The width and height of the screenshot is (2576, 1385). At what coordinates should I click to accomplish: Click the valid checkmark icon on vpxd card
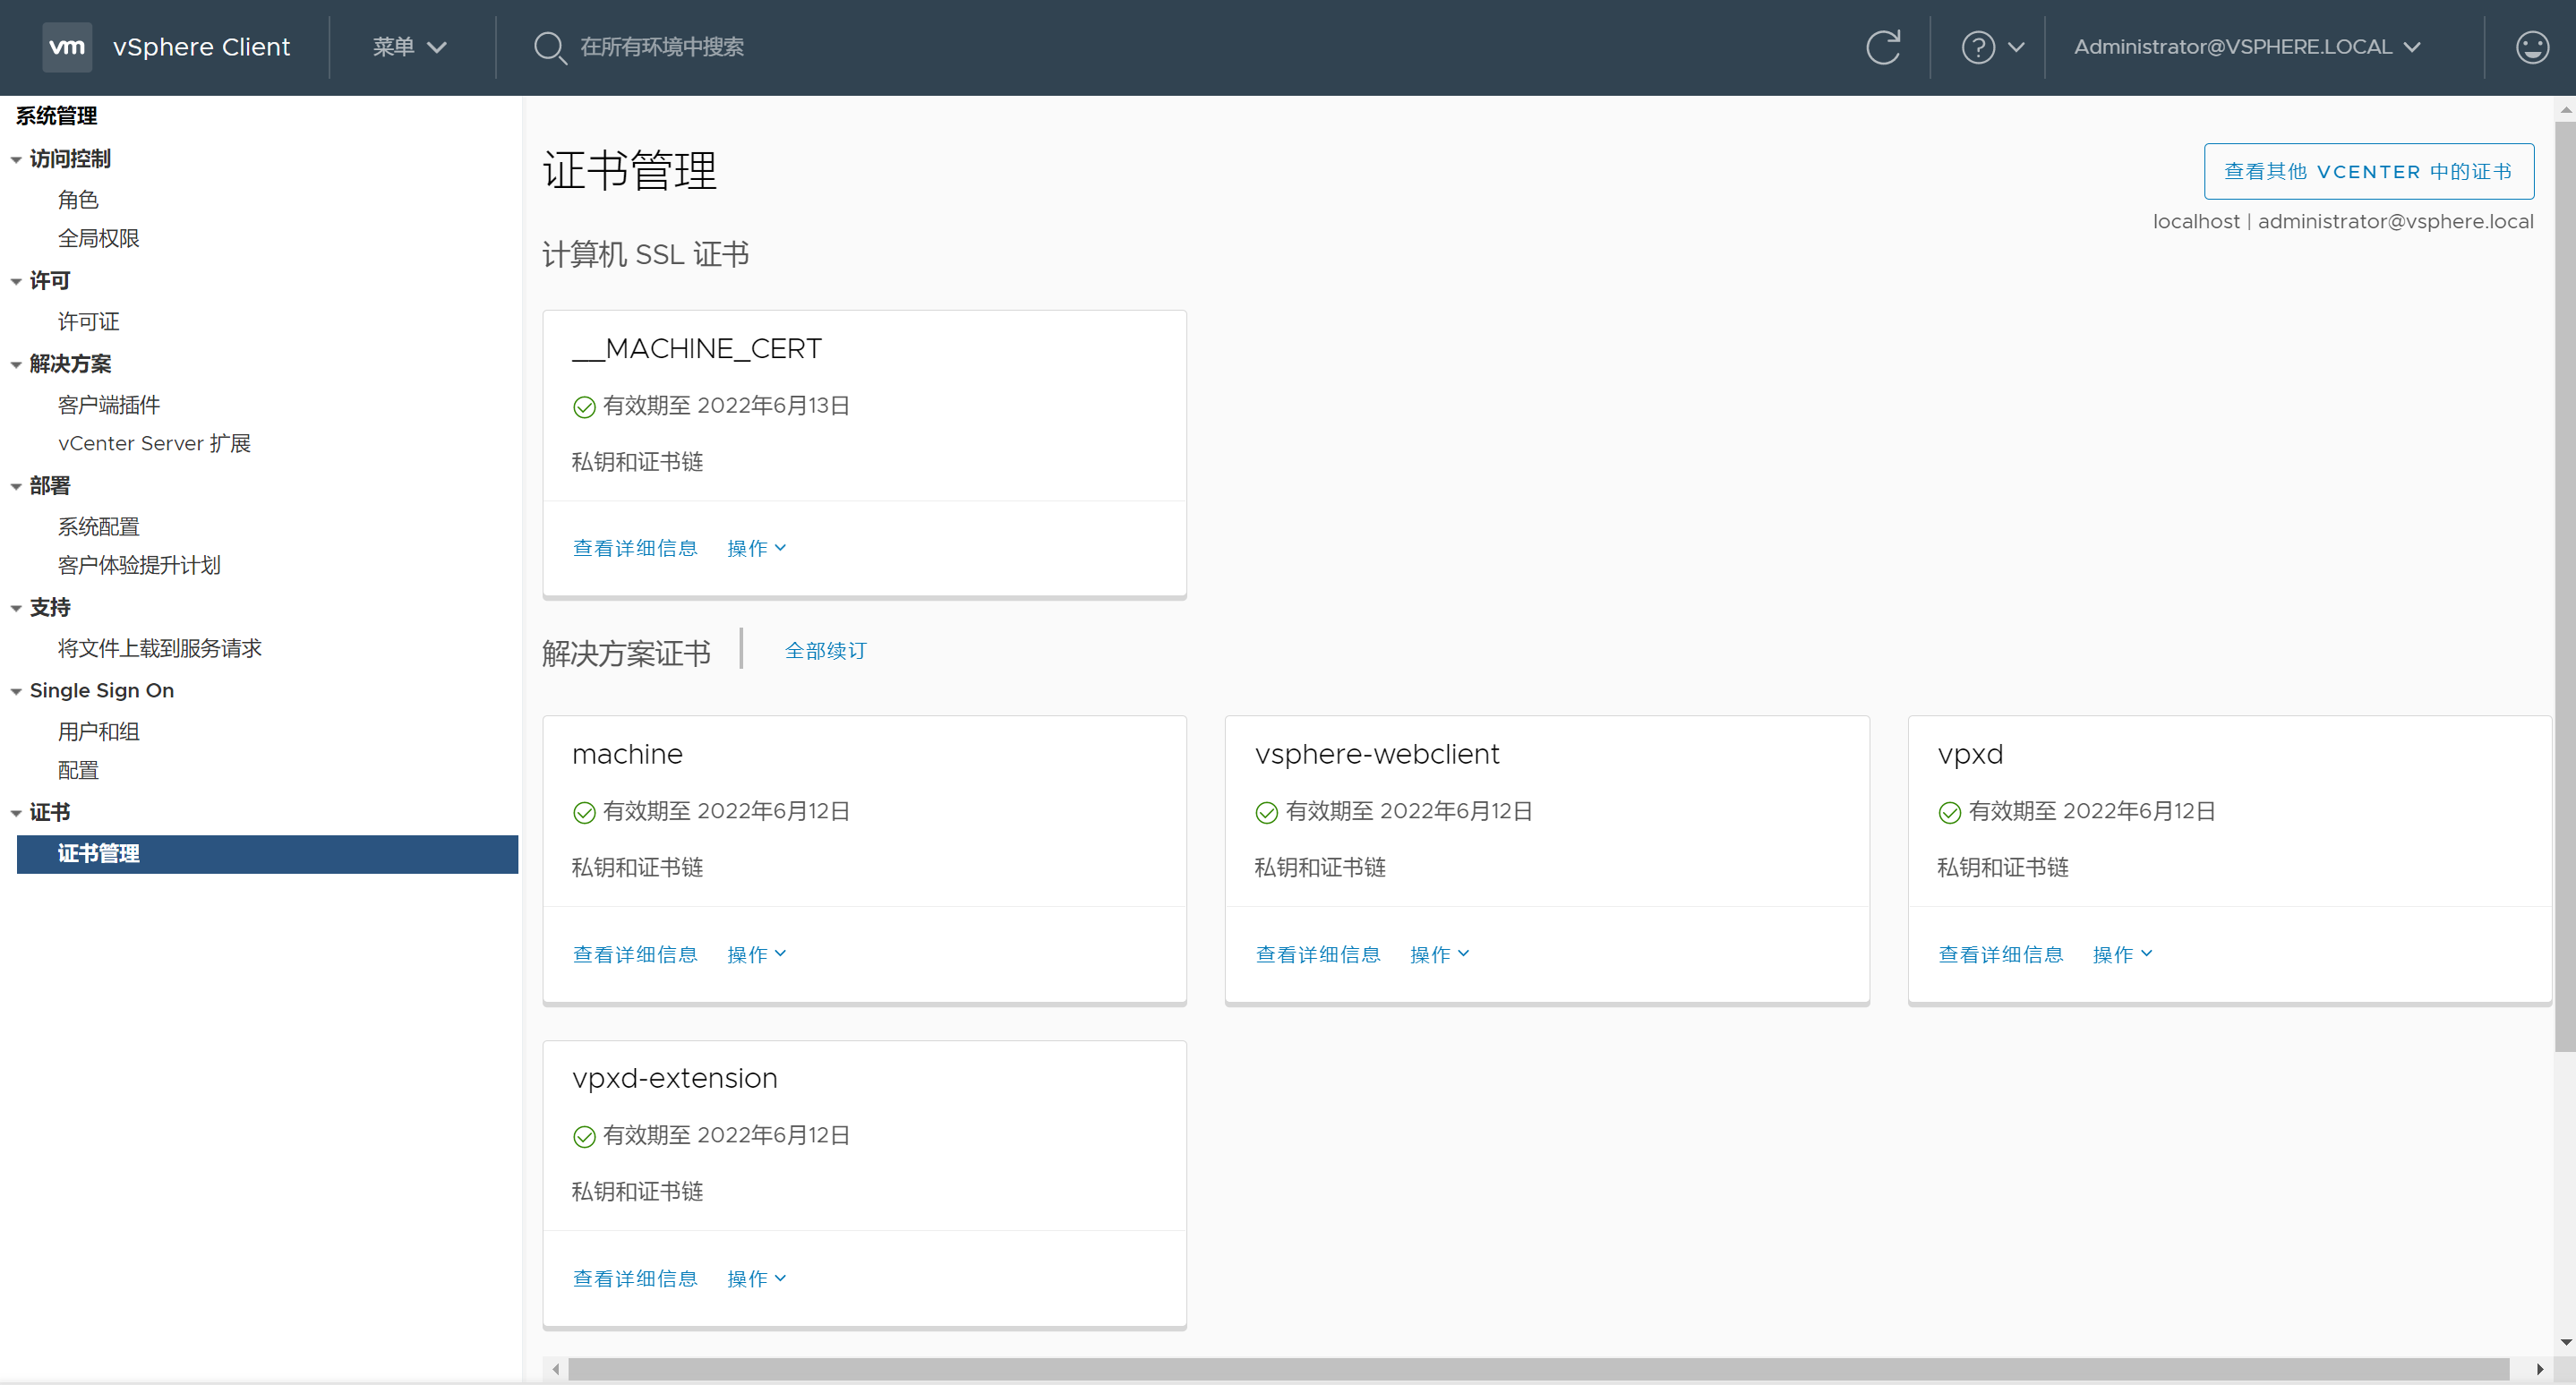(x=1950, y=813)
